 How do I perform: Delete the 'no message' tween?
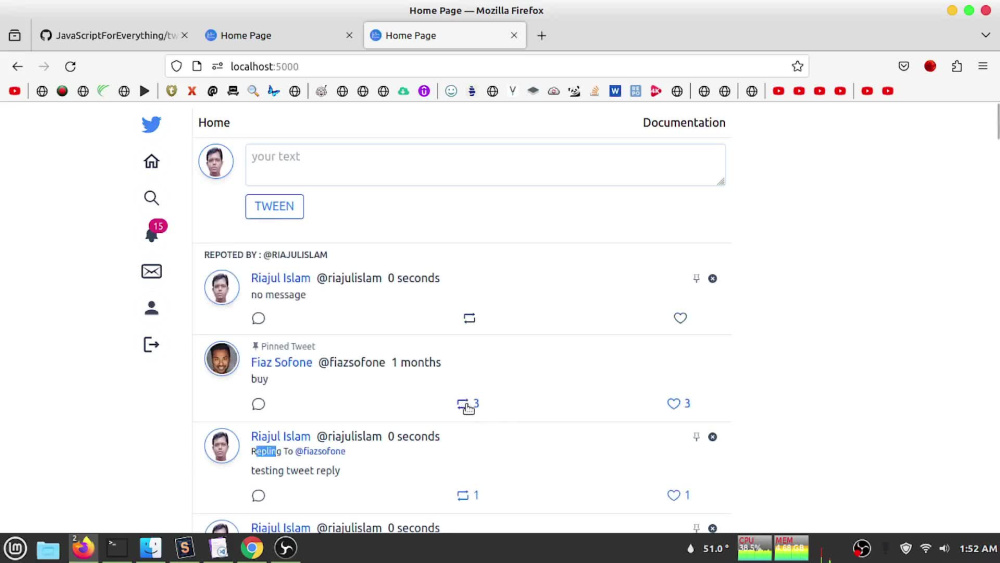pos(712,279)
